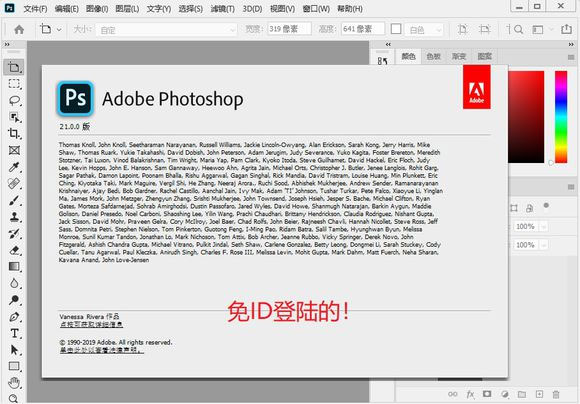Open the opacity 100% dropdown arrow
This screenshot has width=580, height=404.
[543, 226]
